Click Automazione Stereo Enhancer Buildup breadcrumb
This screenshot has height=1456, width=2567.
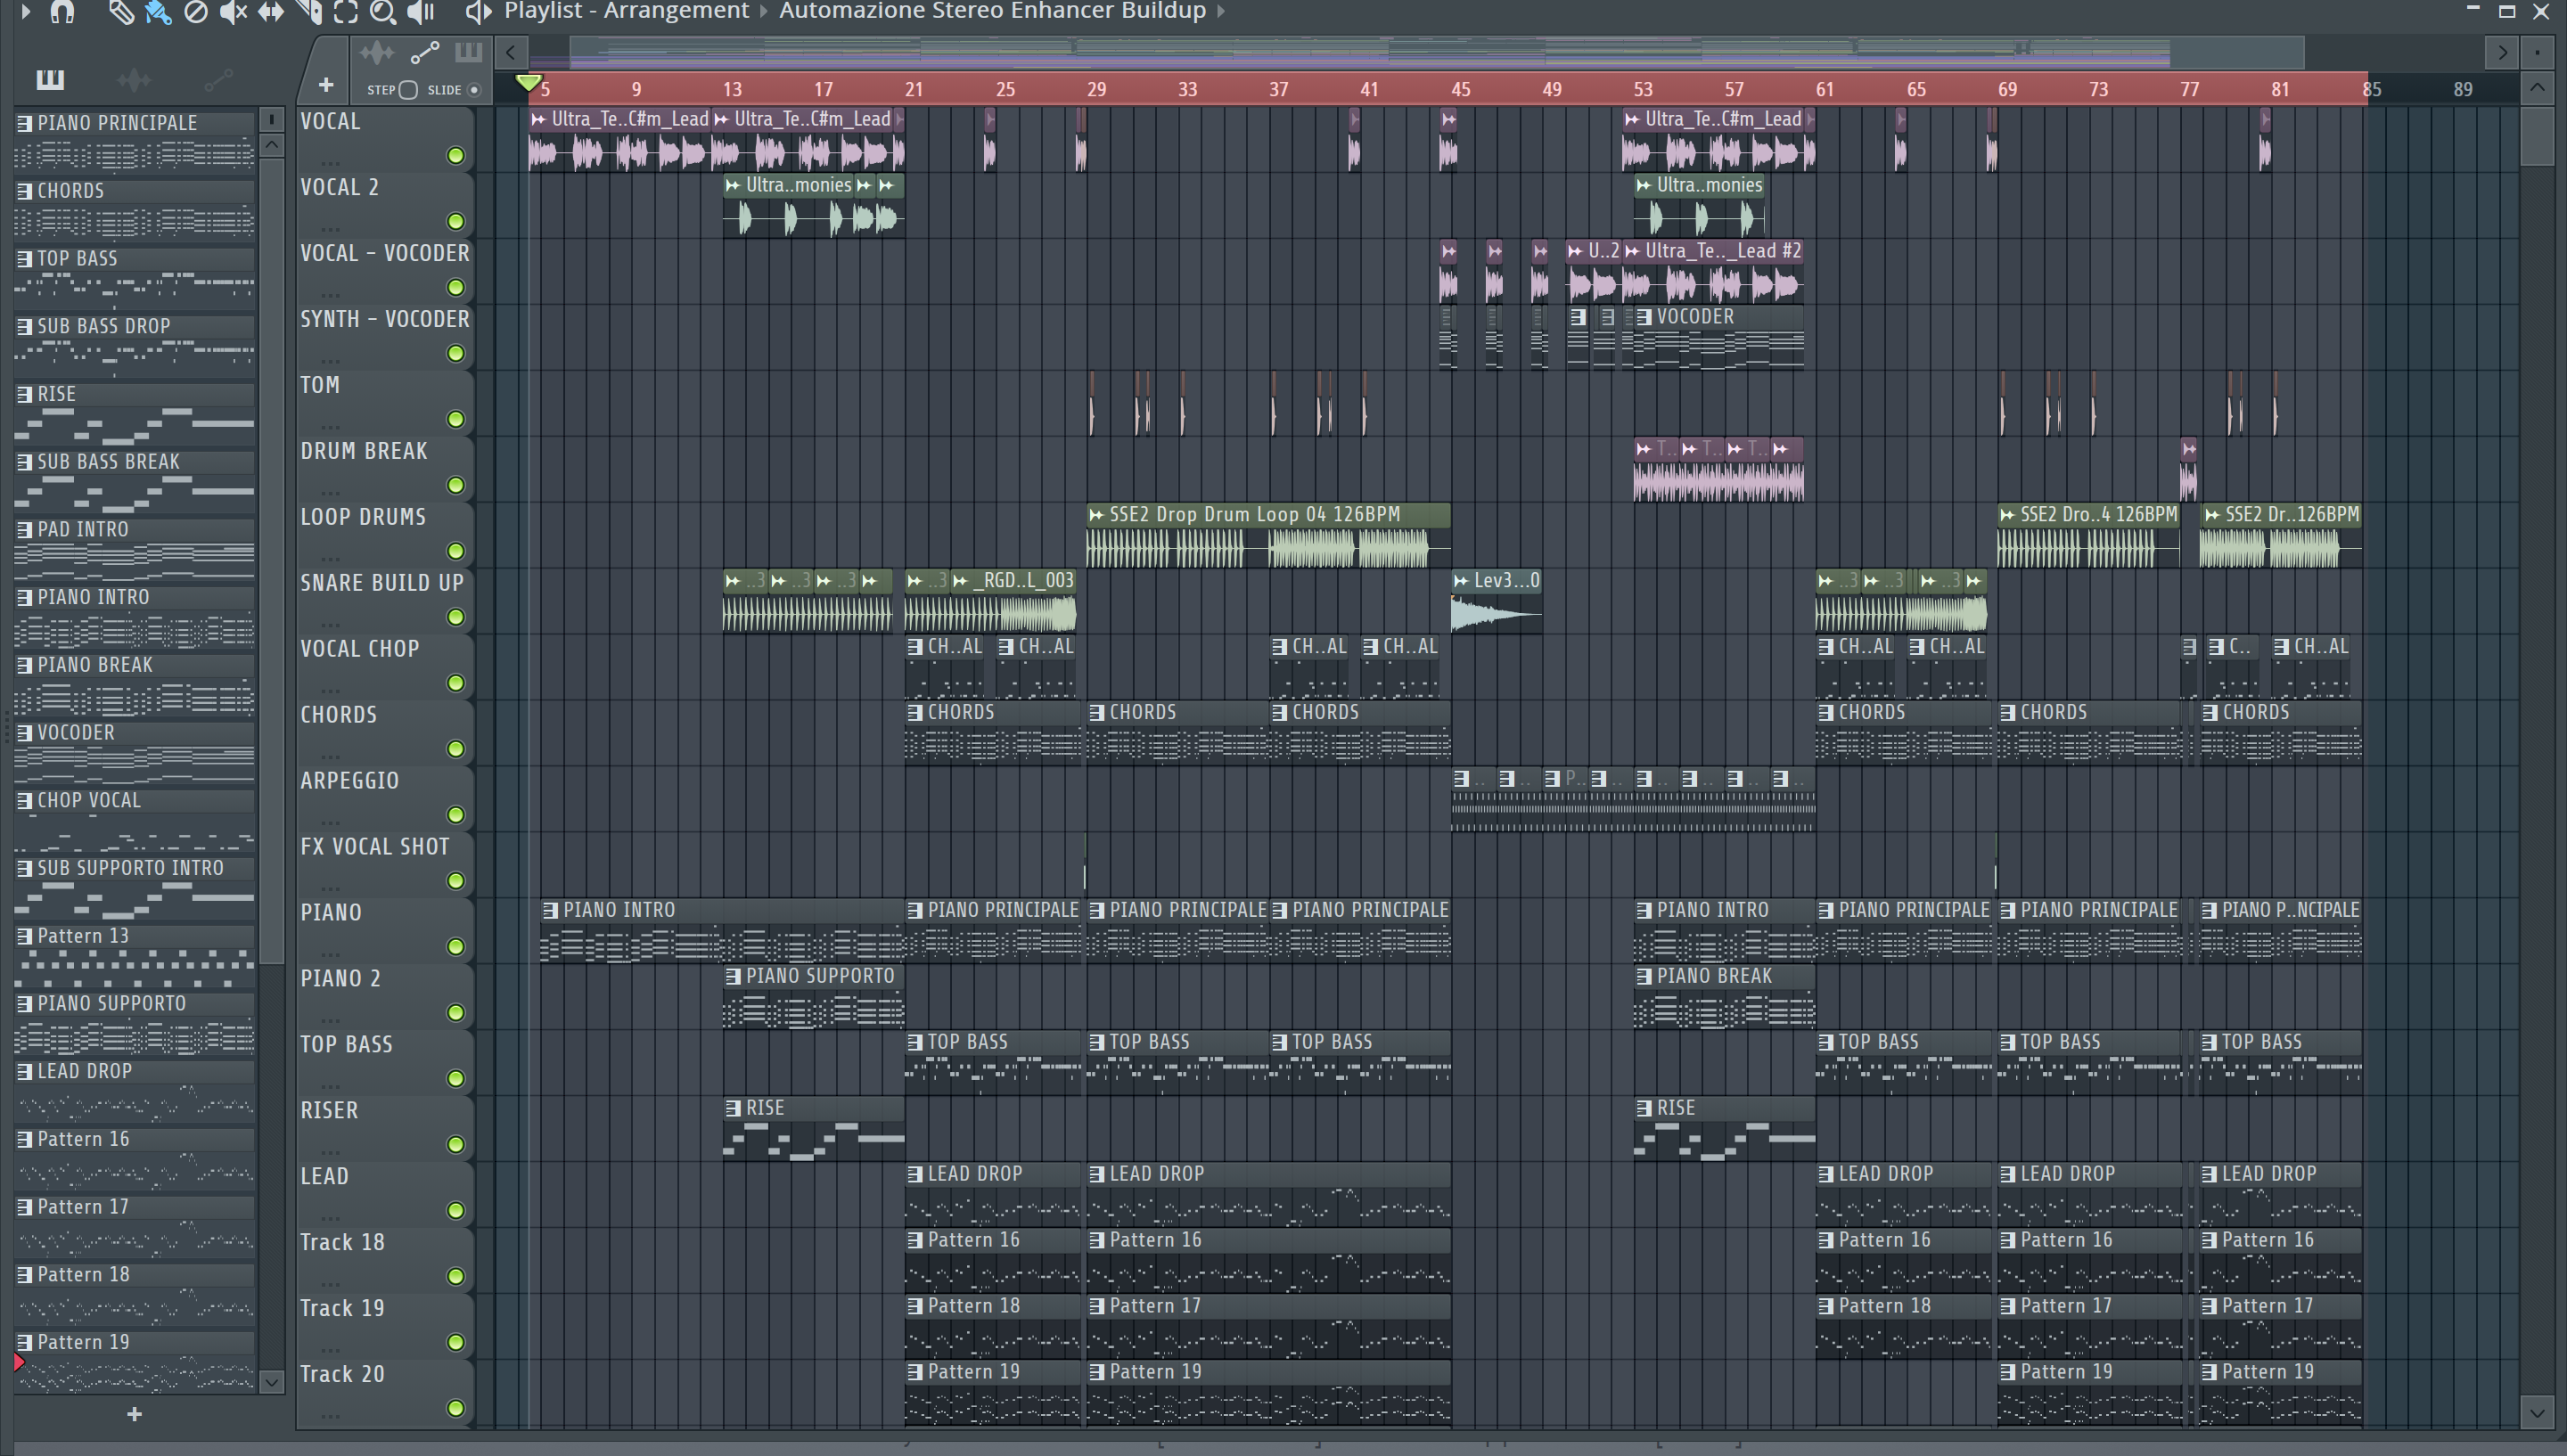992,11
